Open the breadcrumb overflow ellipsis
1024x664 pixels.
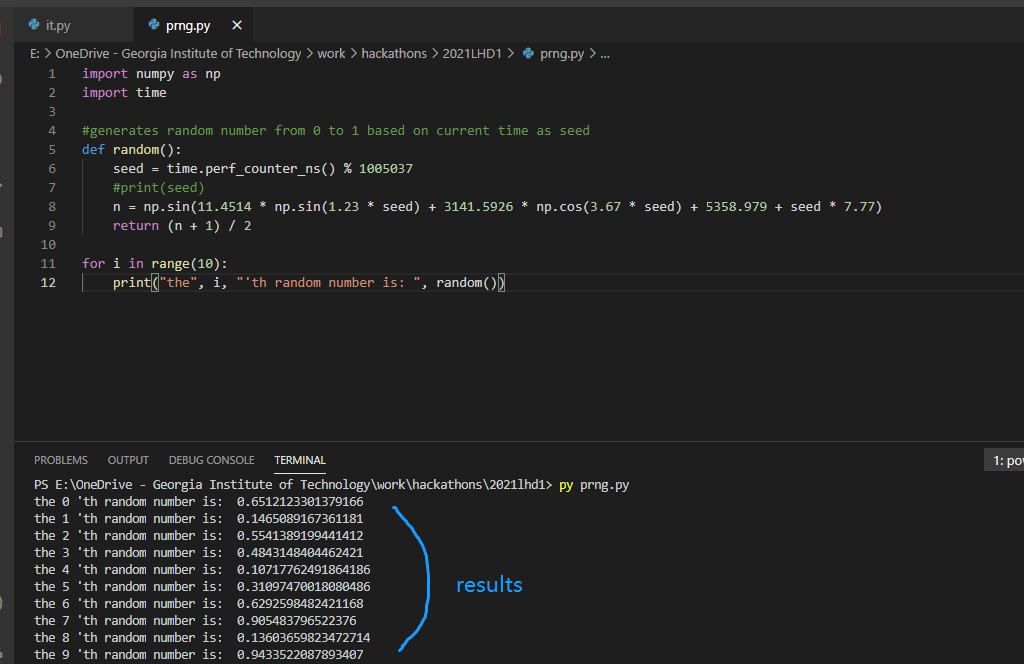tap(605, 53)
